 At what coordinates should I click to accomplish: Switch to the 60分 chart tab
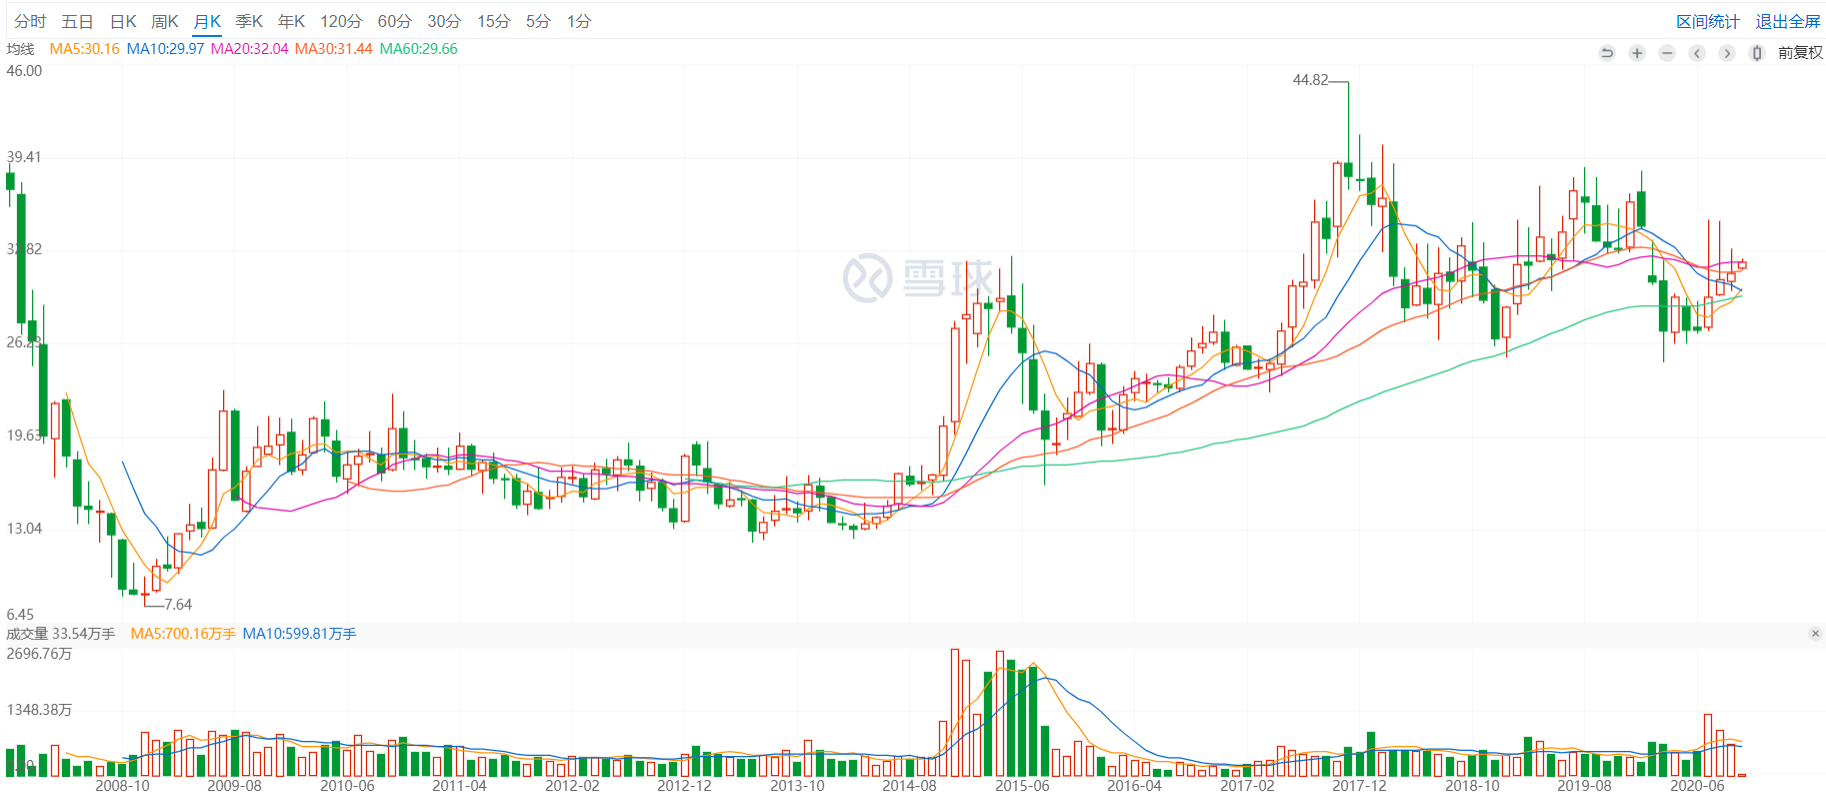pos(394,21)
